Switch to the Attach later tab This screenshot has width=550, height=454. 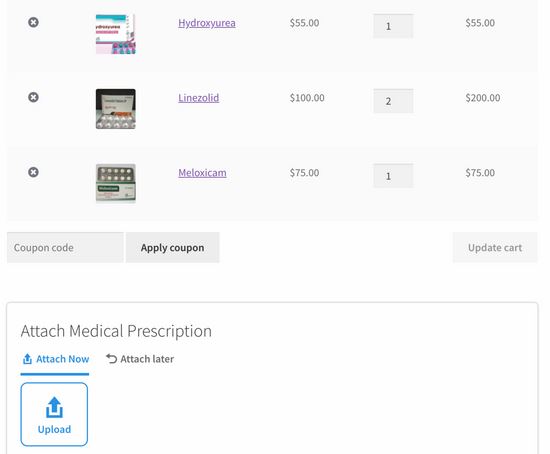pos(140,359)
